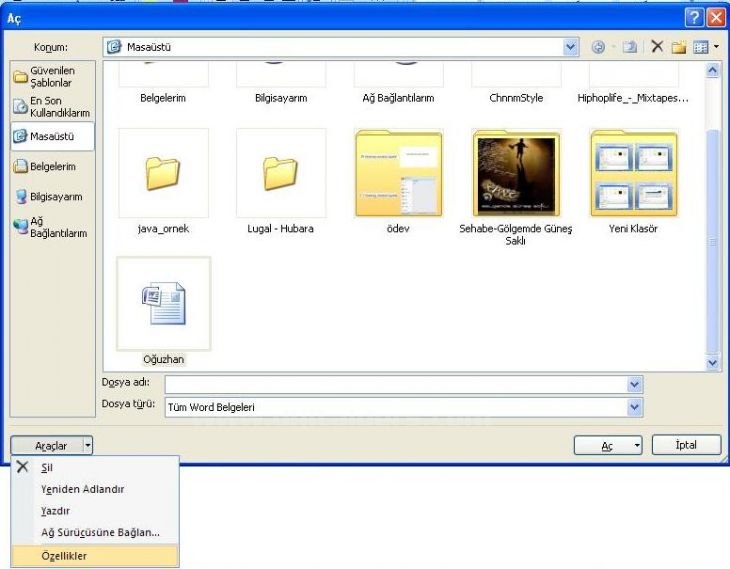Select the Yeni Klasör folder thumbnail
The width and height of the screenshot is (730, 569).
pyautogui.click(x=634, y=173)
